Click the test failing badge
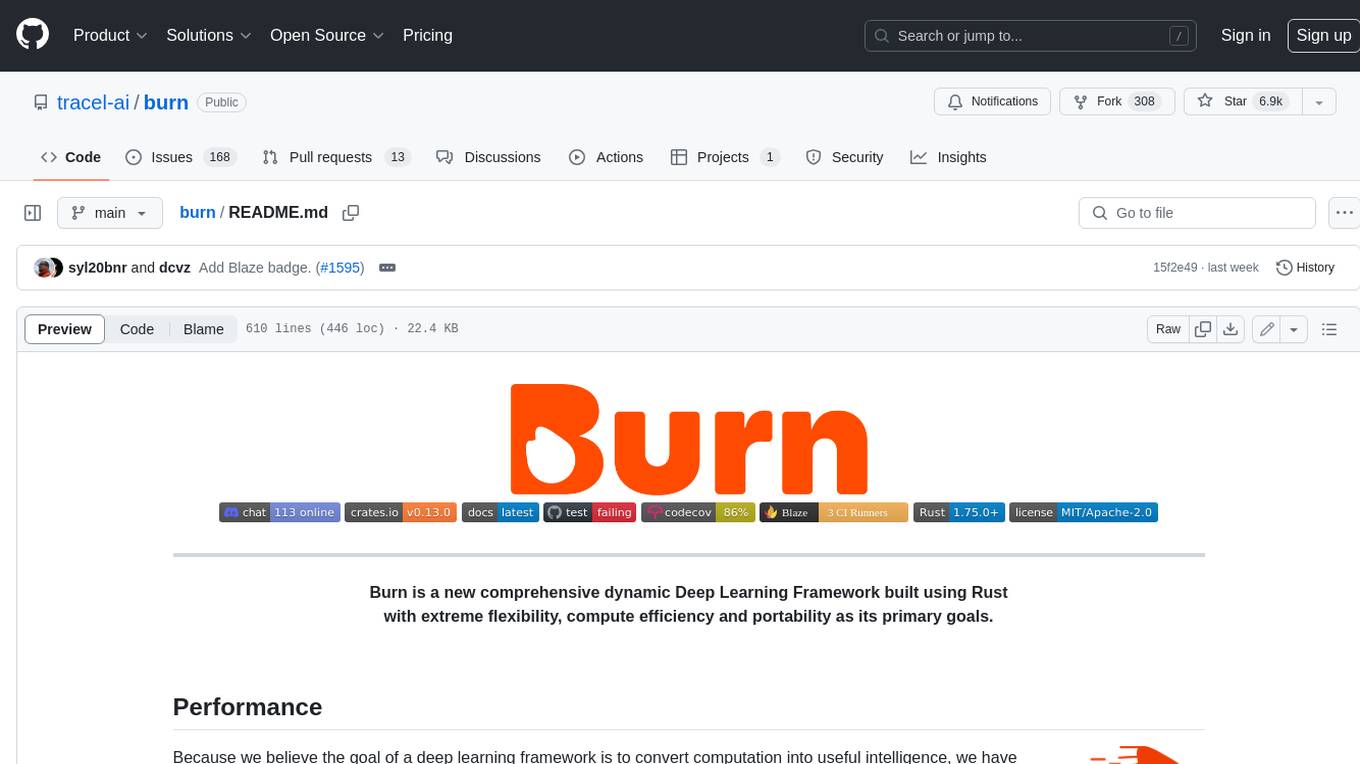 (590, 512)
